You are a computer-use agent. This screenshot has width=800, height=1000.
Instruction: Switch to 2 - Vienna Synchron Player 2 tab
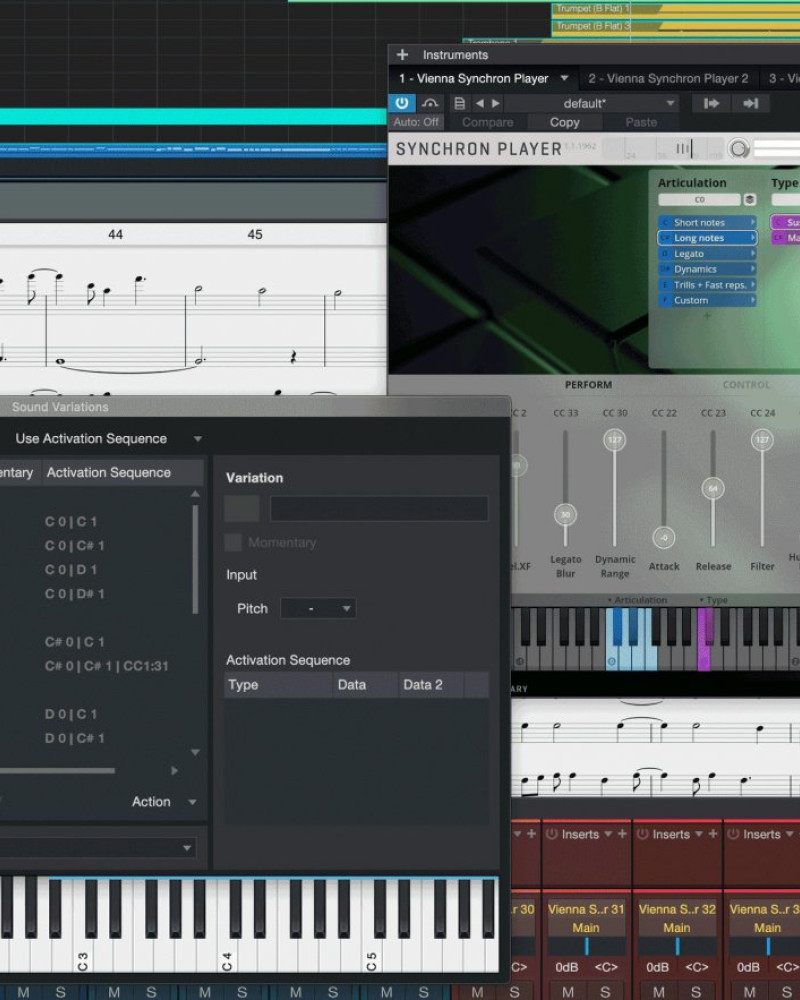668,78
